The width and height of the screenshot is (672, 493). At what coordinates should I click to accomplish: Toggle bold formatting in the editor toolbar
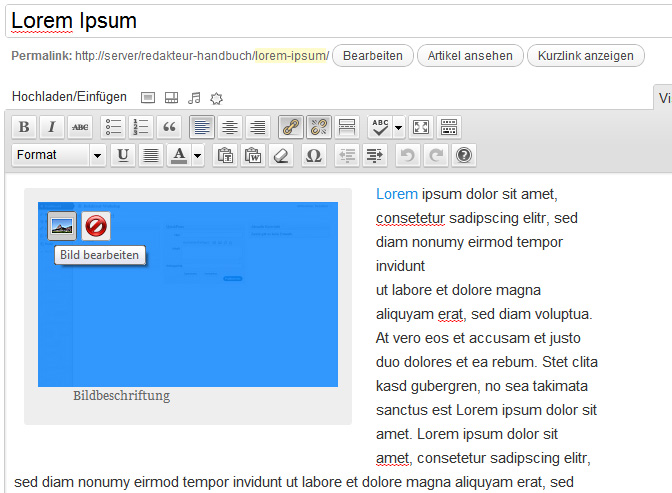click(24, 127)
